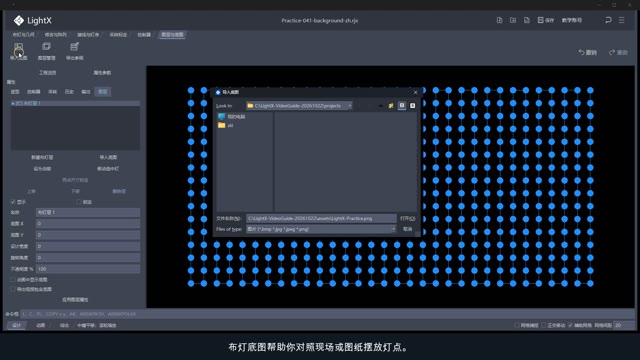
Task: Switch to the 动画 animation bottom tab
Action: pyautogui.click(x=40, y=325)
